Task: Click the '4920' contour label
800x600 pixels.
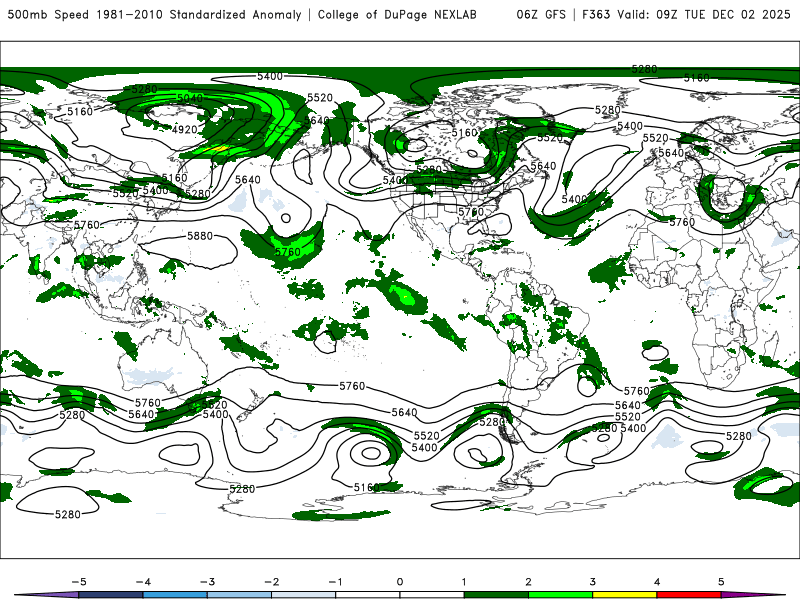Action: coord(185,130)
